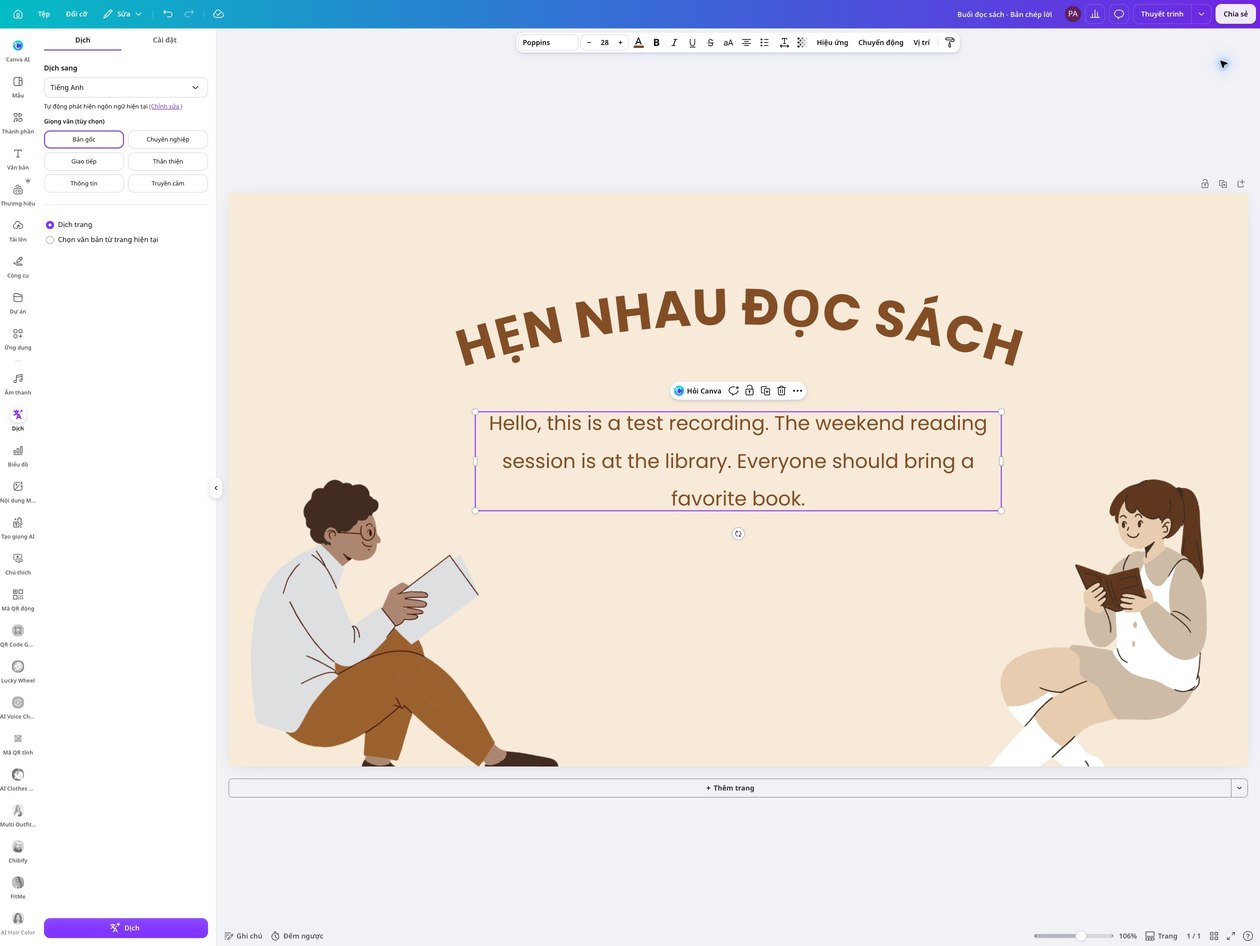Choose the Bản gốc tone
1260x946 pixels.
(x=84, y=139)
